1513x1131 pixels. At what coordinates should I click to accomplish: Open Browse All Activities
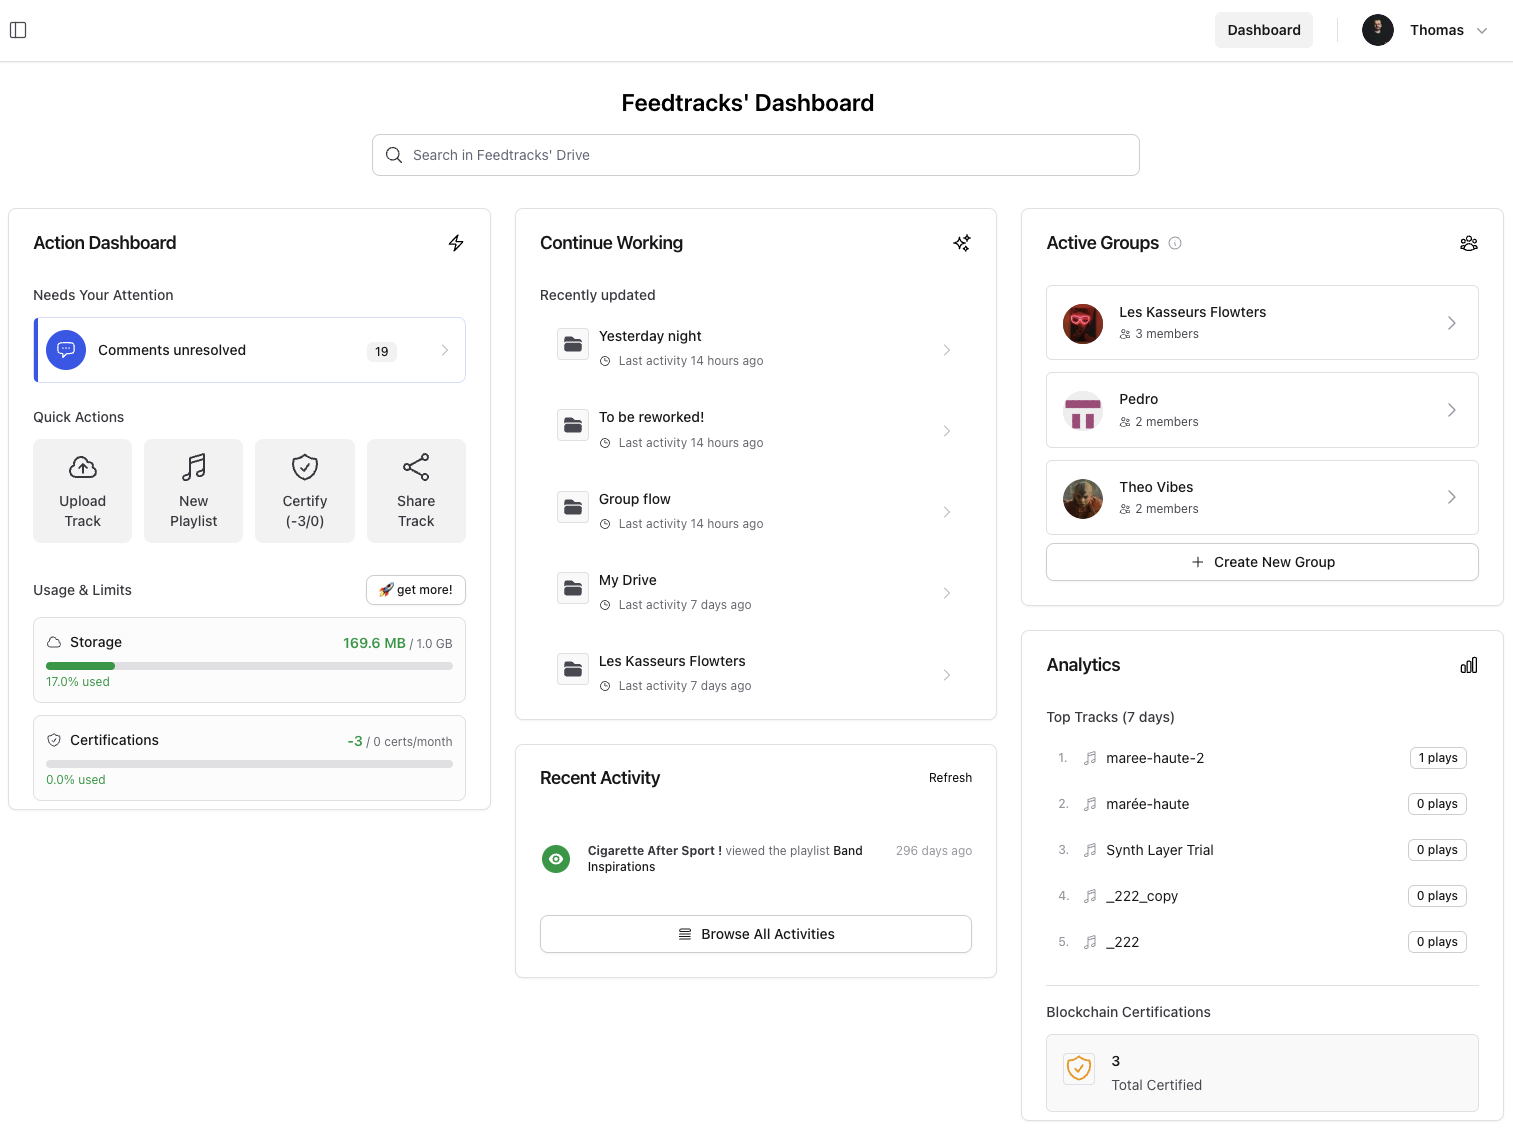pos(755,933)
